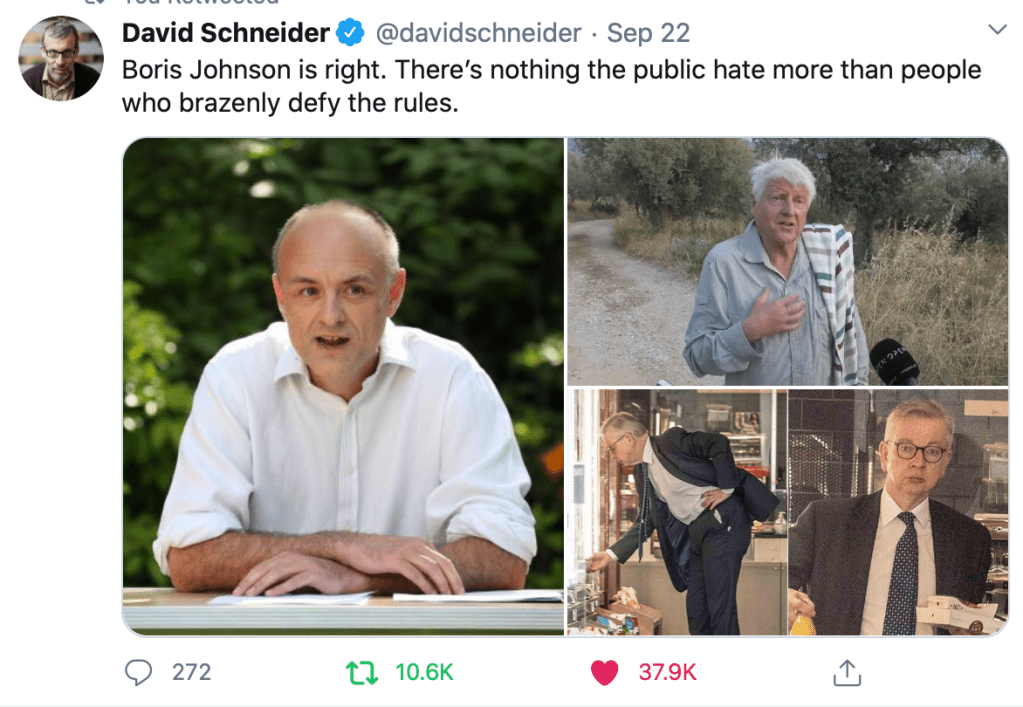Click the Sep 22 timestamp
This screenshot has width=1023, height=707.
[648, 33]
